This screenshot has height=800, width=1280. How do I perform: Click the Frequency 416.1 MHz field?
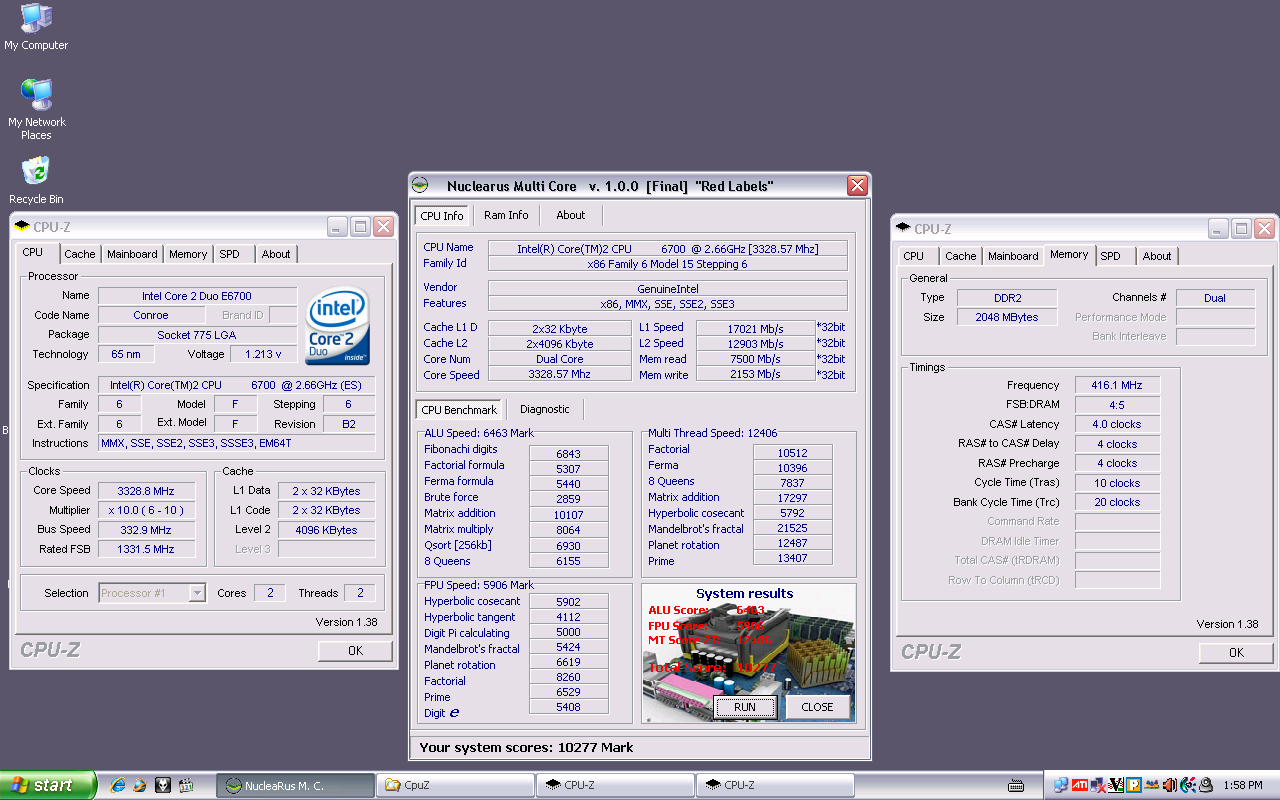click(1118, 385)
